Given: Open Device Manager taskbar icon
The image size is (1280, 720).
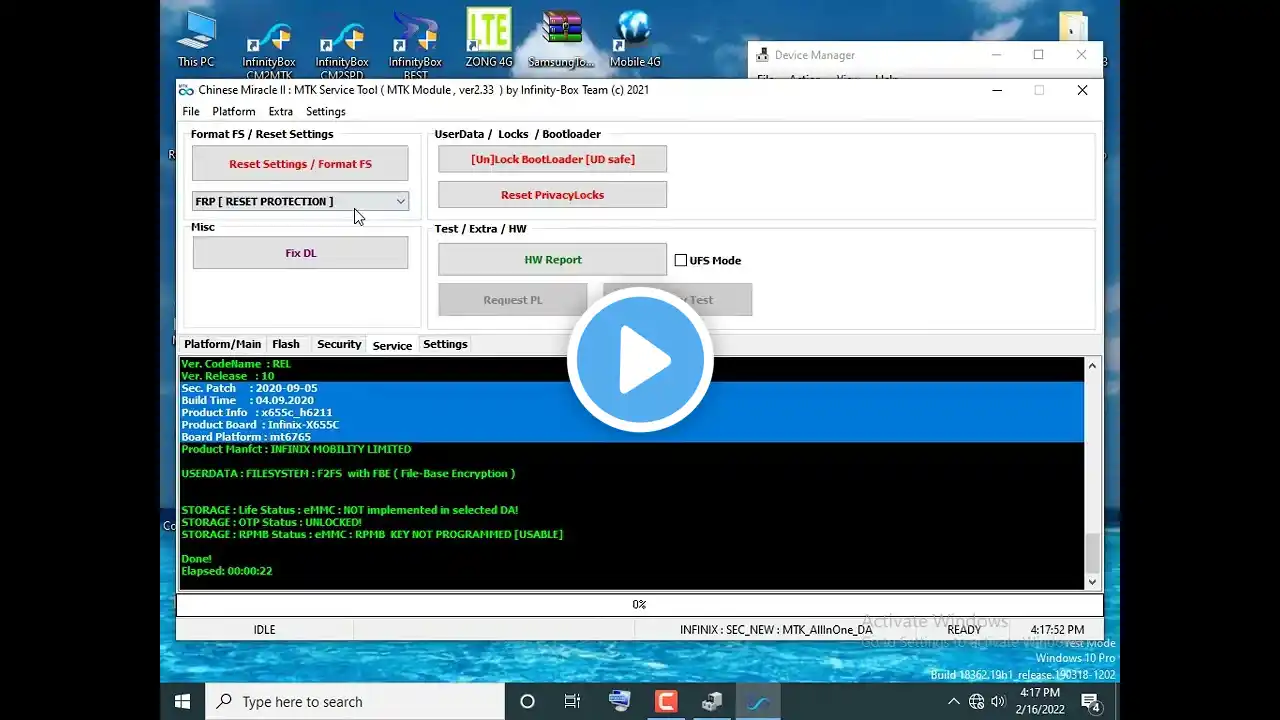Looking at the screenshot, I should pyautogui.click(x=712, y=701).
